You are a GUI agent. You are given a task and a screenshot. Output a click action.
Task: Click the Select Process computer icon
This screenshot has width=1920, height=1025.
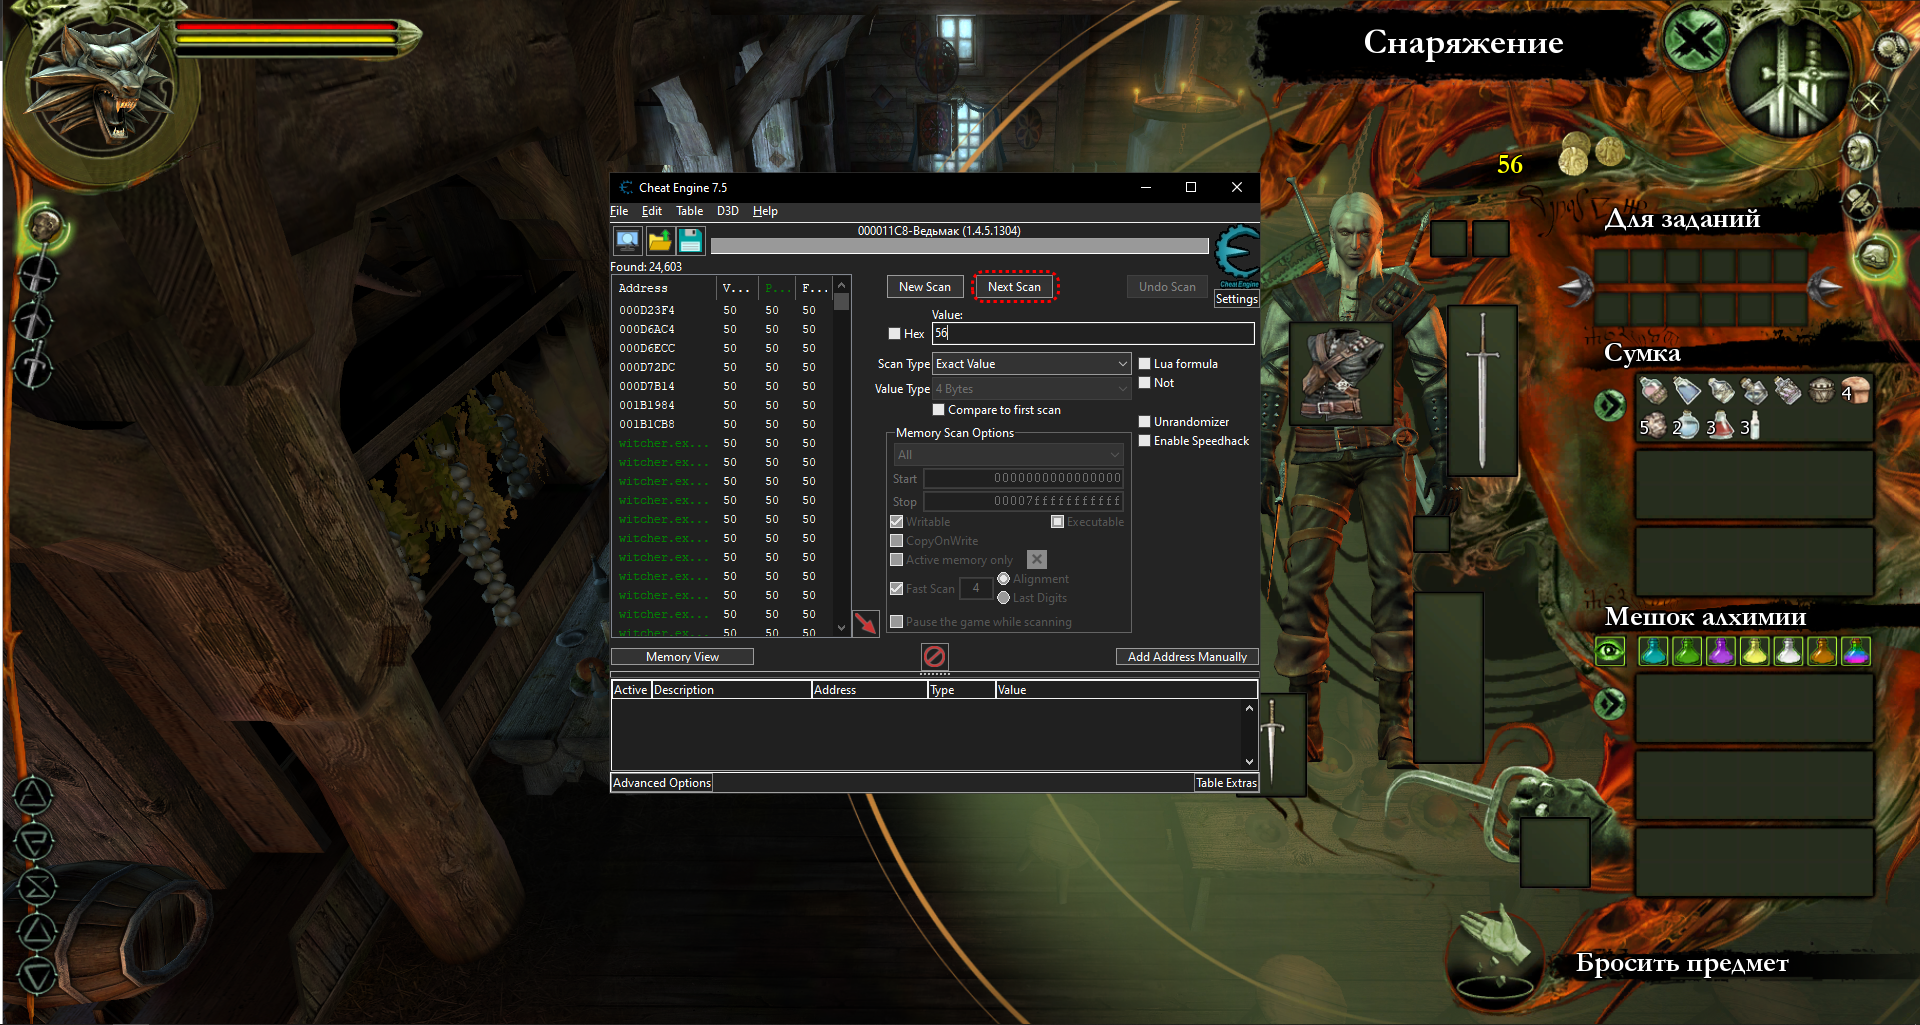[x=627, y=241]
